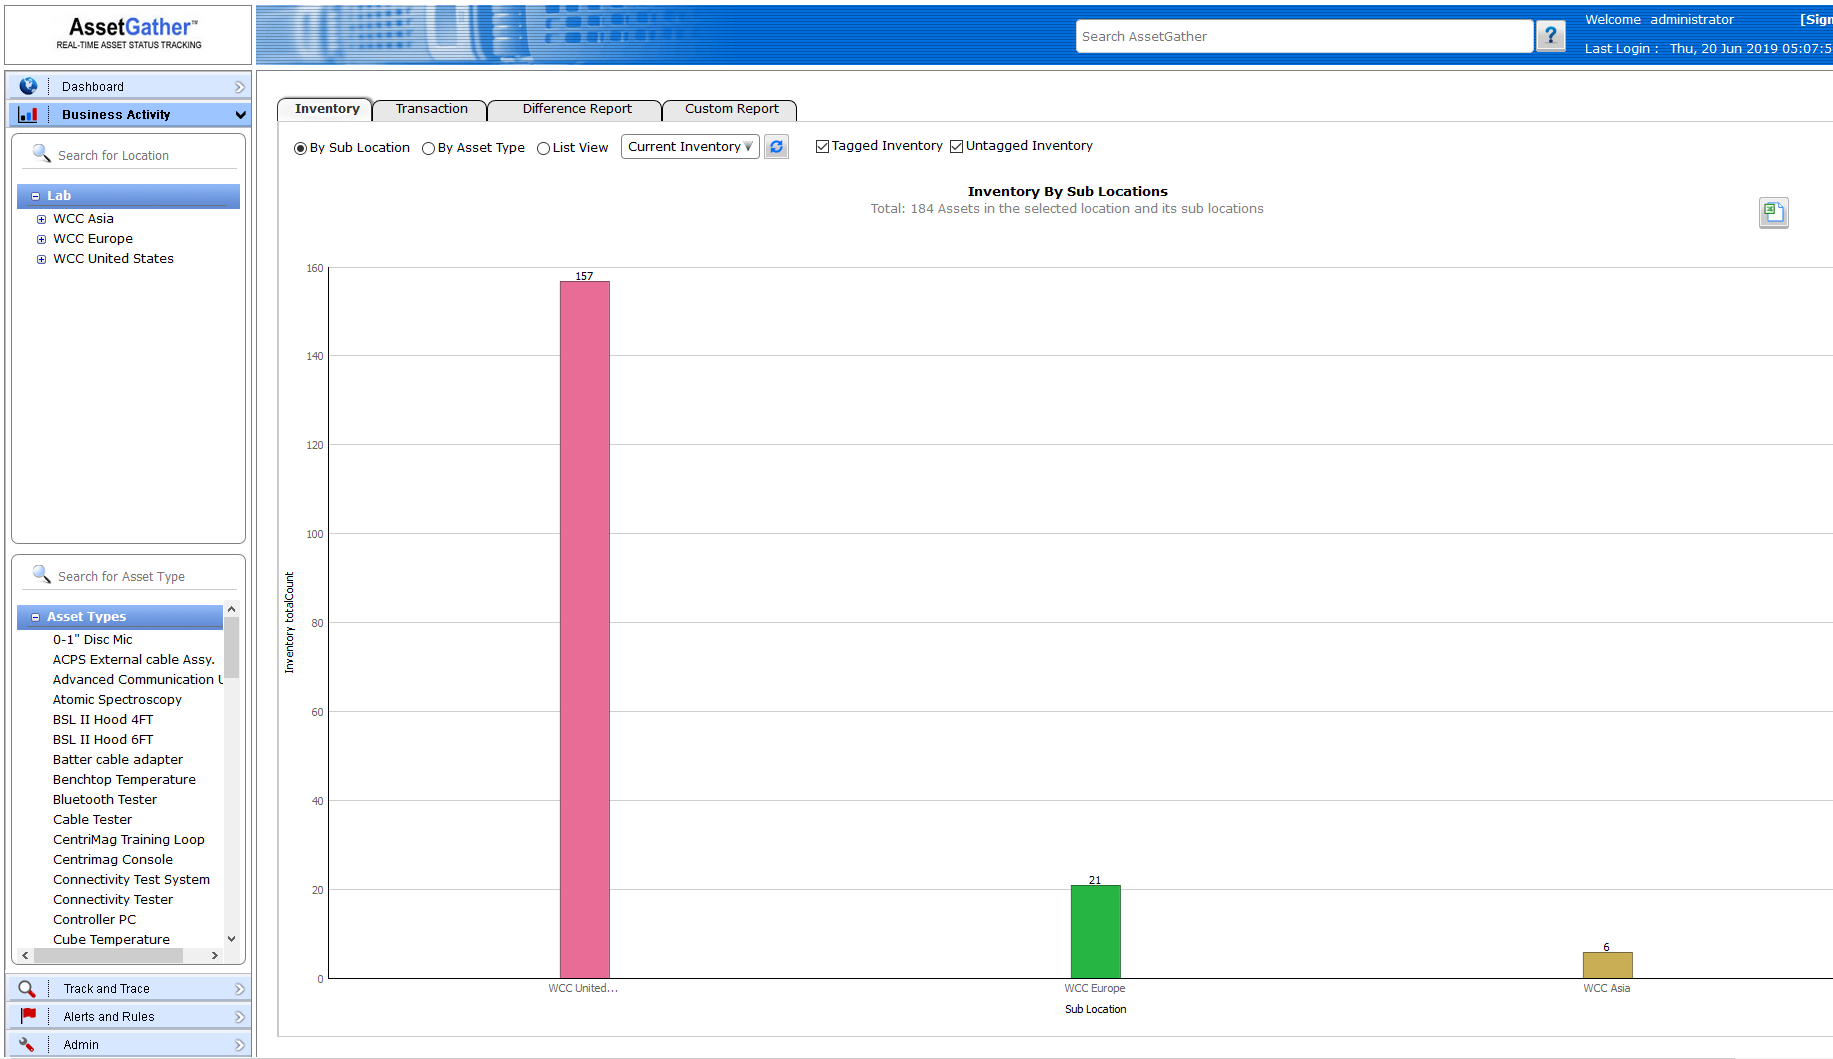This screenshot has height=1059, width=1833.
Task: Click the Search for Asset Type field
Action: click(146, 576)
